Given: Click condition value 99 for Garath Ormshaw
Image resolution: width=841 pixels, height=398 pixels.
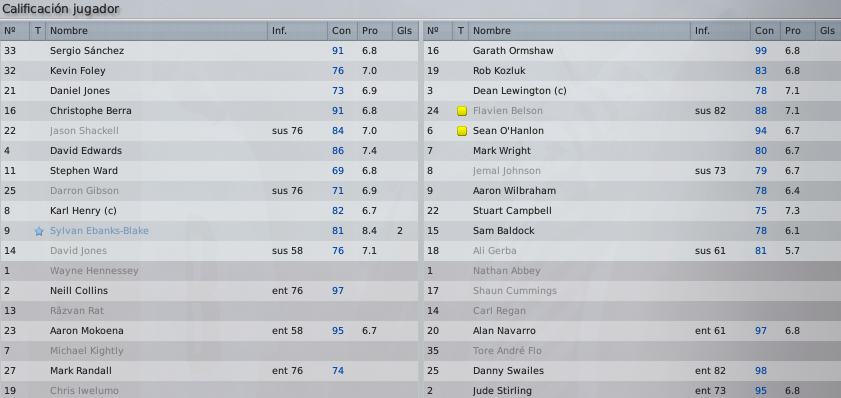Looking at the screenshot, I should 761,51.
